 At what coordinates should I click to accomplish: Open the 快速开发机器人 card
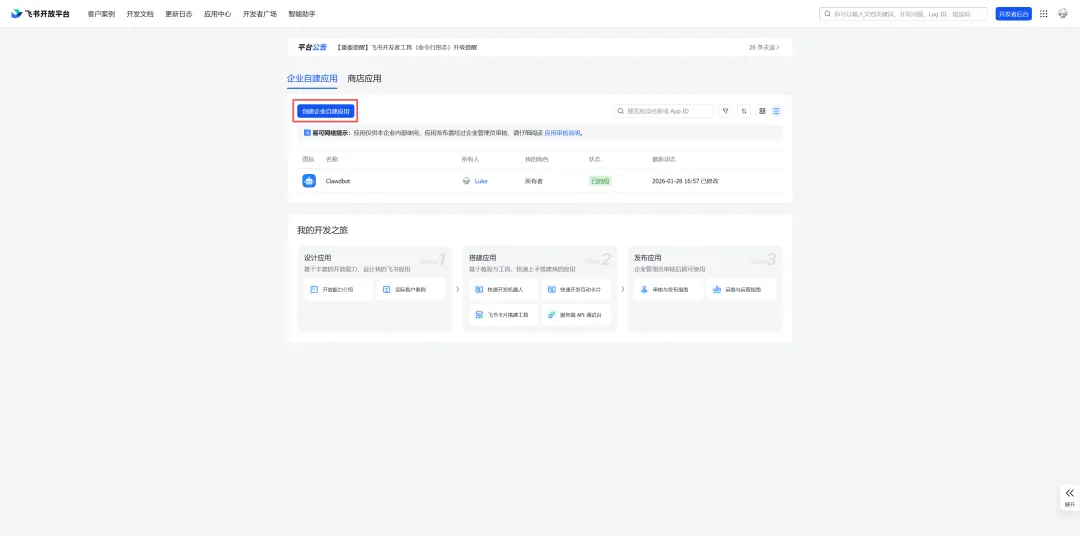[x=503, y=289]
